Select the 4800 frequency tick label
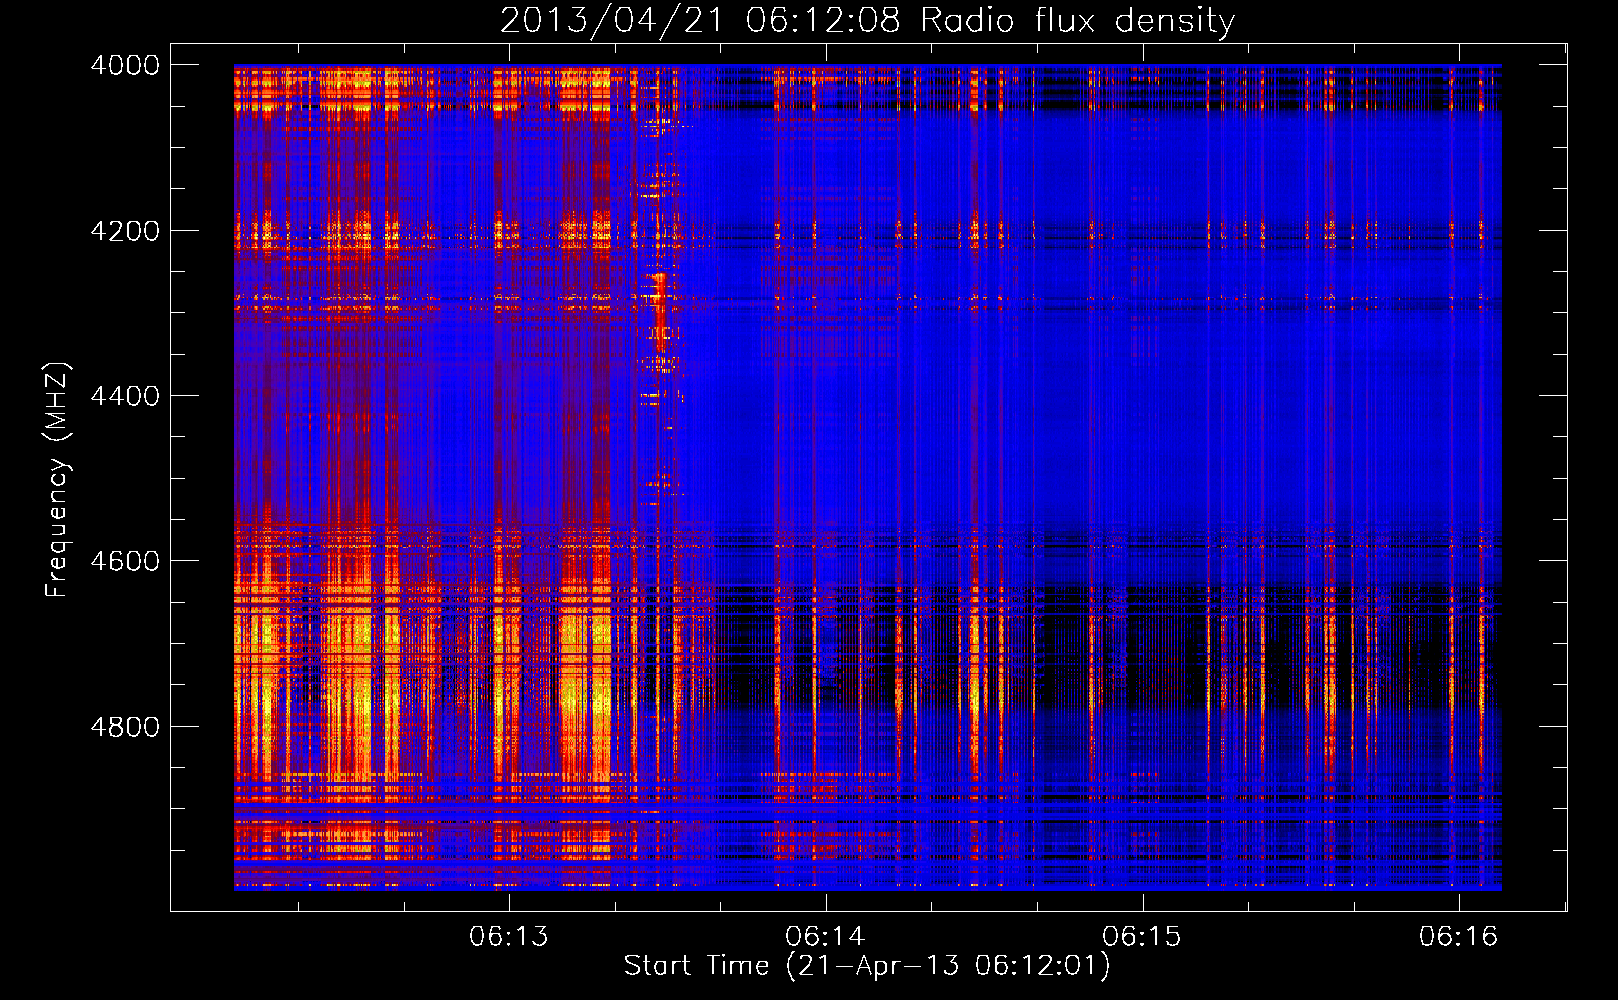The width and height of the screenshot is (1618, 1000). click(x=125, y=727)
